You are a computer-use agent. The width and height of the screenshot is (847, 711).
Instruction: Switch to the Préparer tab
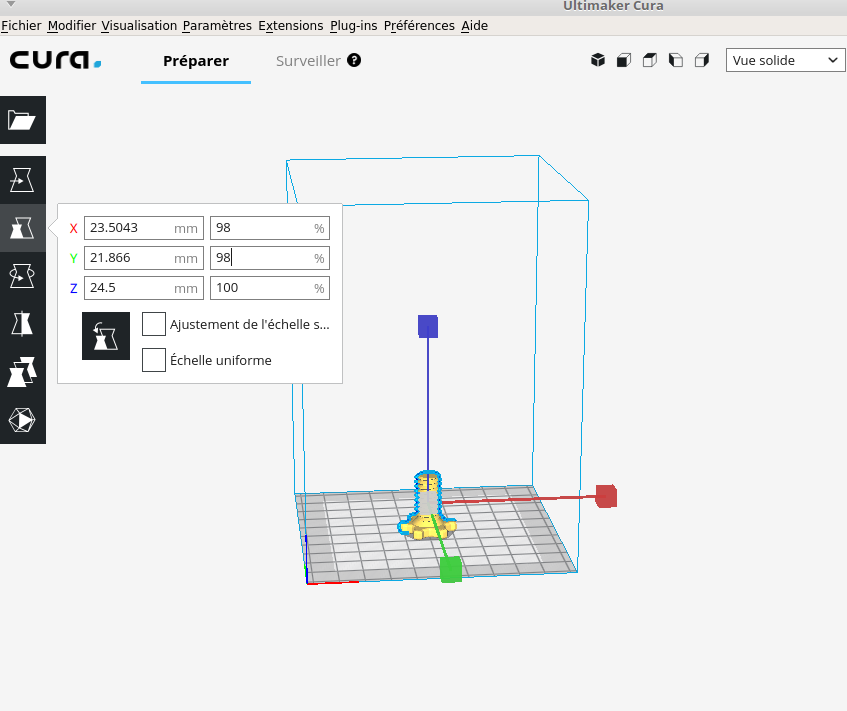click(x=196, y=61)
